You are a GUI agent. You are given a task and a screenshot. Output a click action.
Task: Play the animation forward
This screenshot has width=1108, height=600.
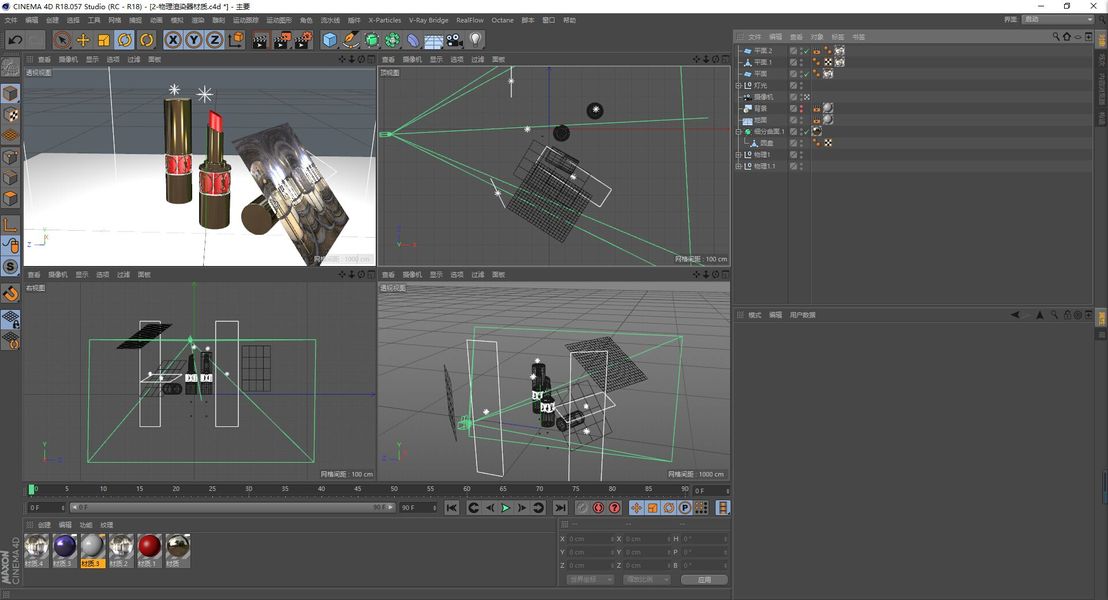[x=505, y=507]
